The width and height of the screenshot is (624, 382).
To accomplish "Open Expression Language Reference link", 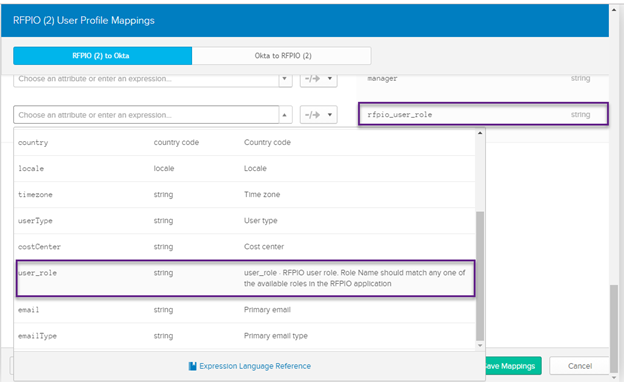I will 255,366.
